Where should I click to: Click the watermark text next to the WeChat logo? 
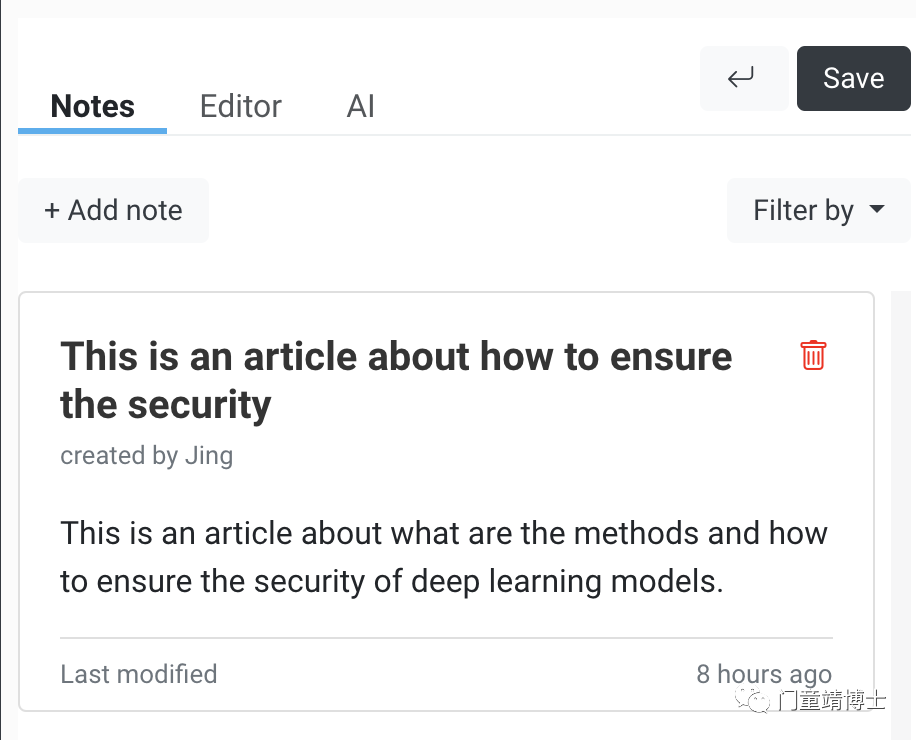pyautogui.click(x=832, y=700)
